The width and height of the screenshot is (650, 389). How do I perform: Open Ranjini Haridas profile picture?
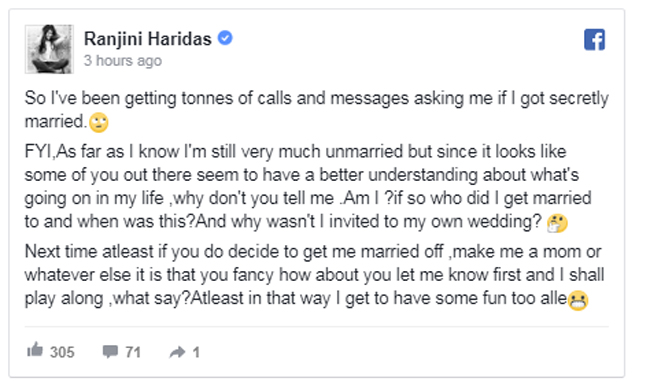[49, 49]
